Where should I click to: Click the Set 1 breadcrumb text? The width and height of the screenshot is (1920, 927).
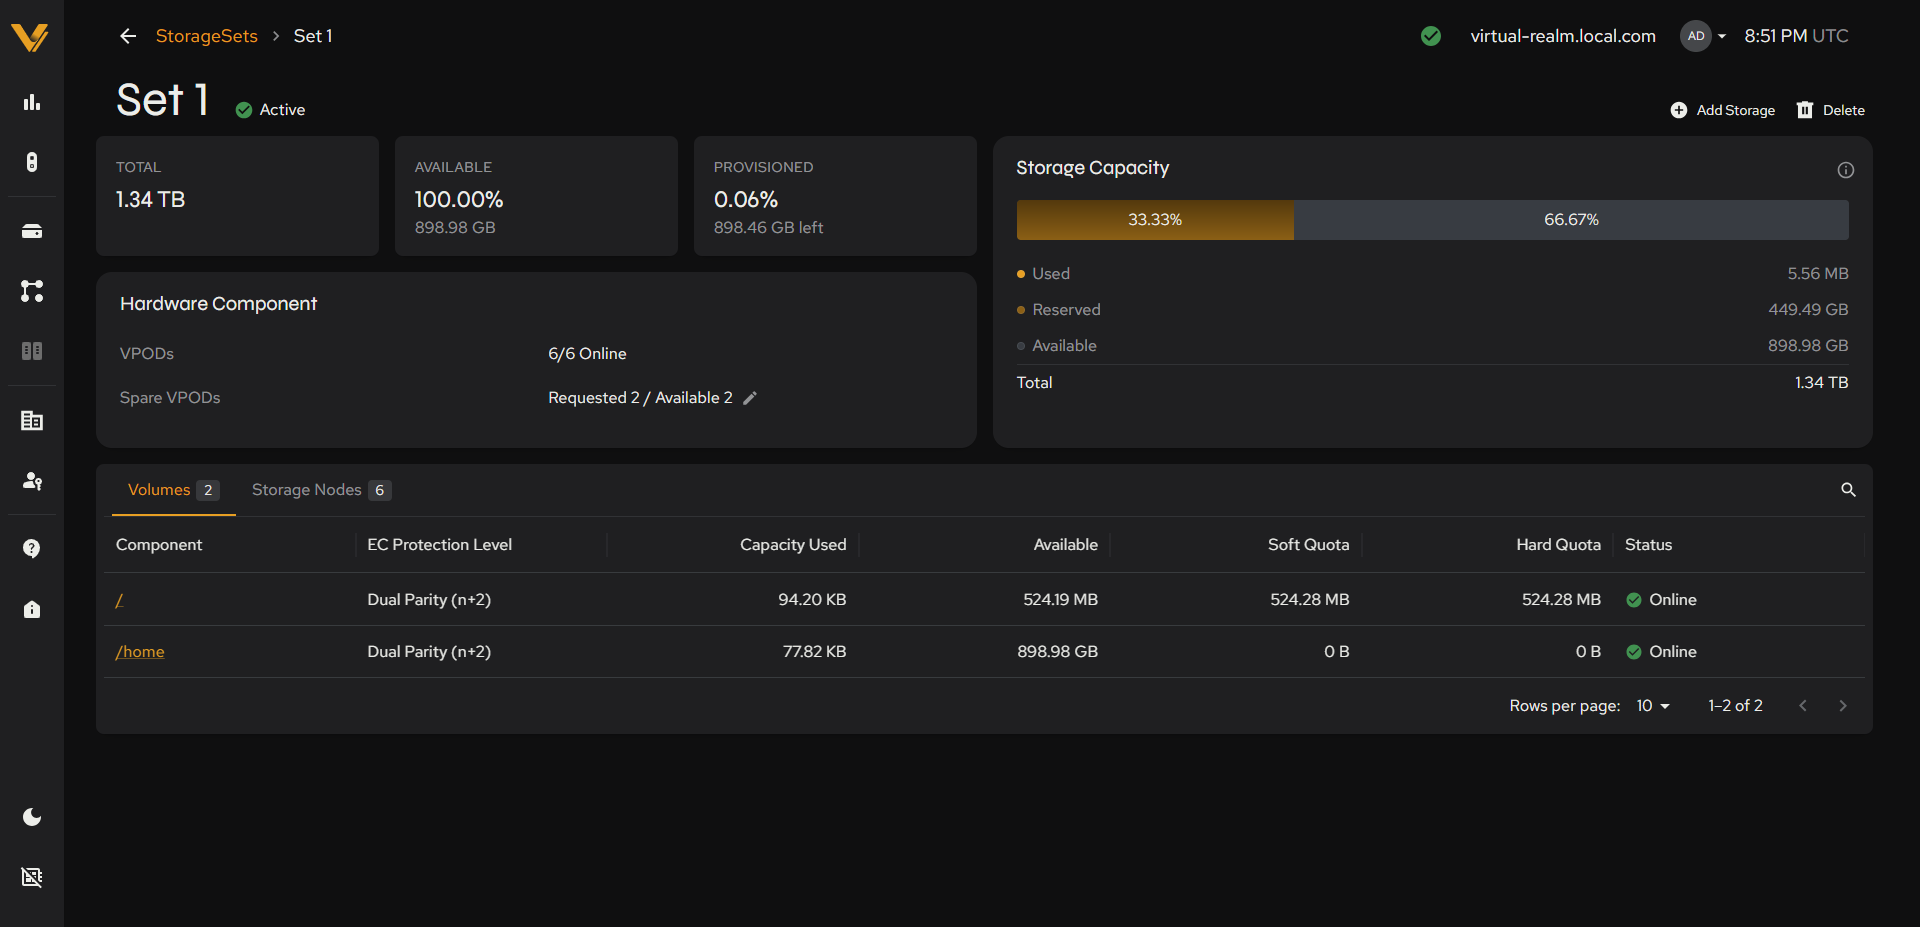[313, 36]
